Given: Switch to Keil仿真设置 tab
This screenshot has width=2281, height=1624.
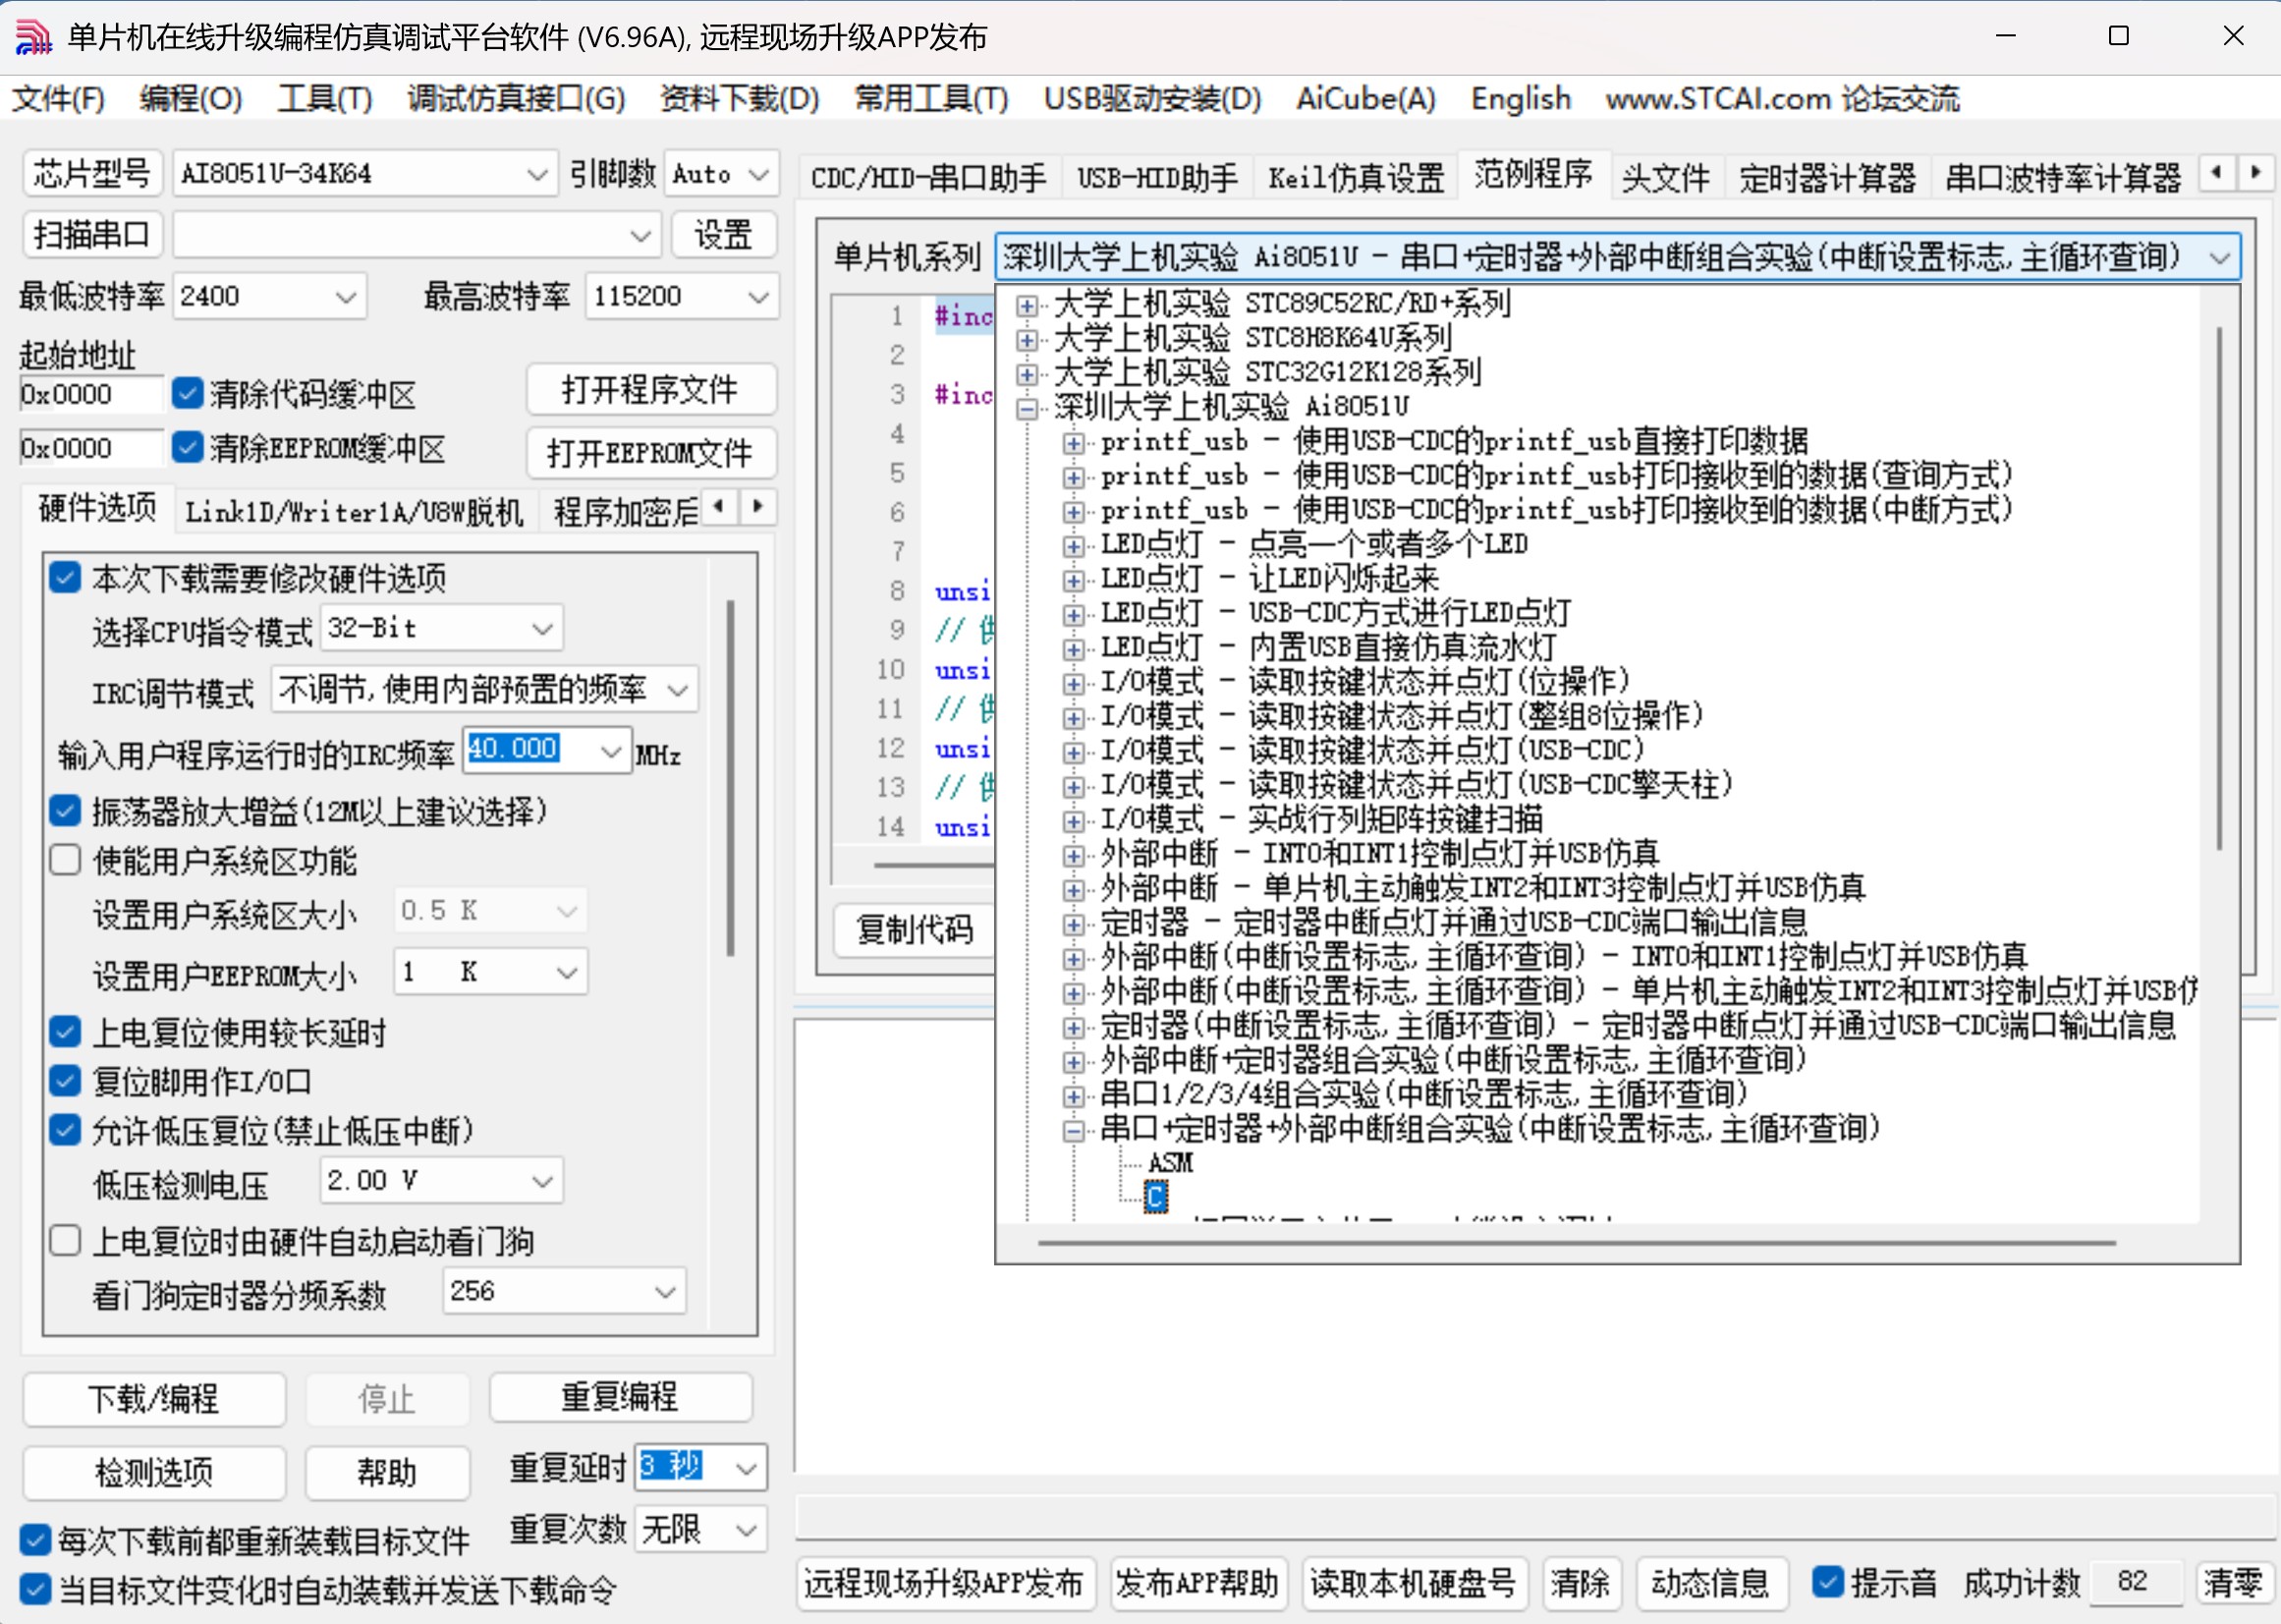Looking at the screenshot, I should [1356, 178].
